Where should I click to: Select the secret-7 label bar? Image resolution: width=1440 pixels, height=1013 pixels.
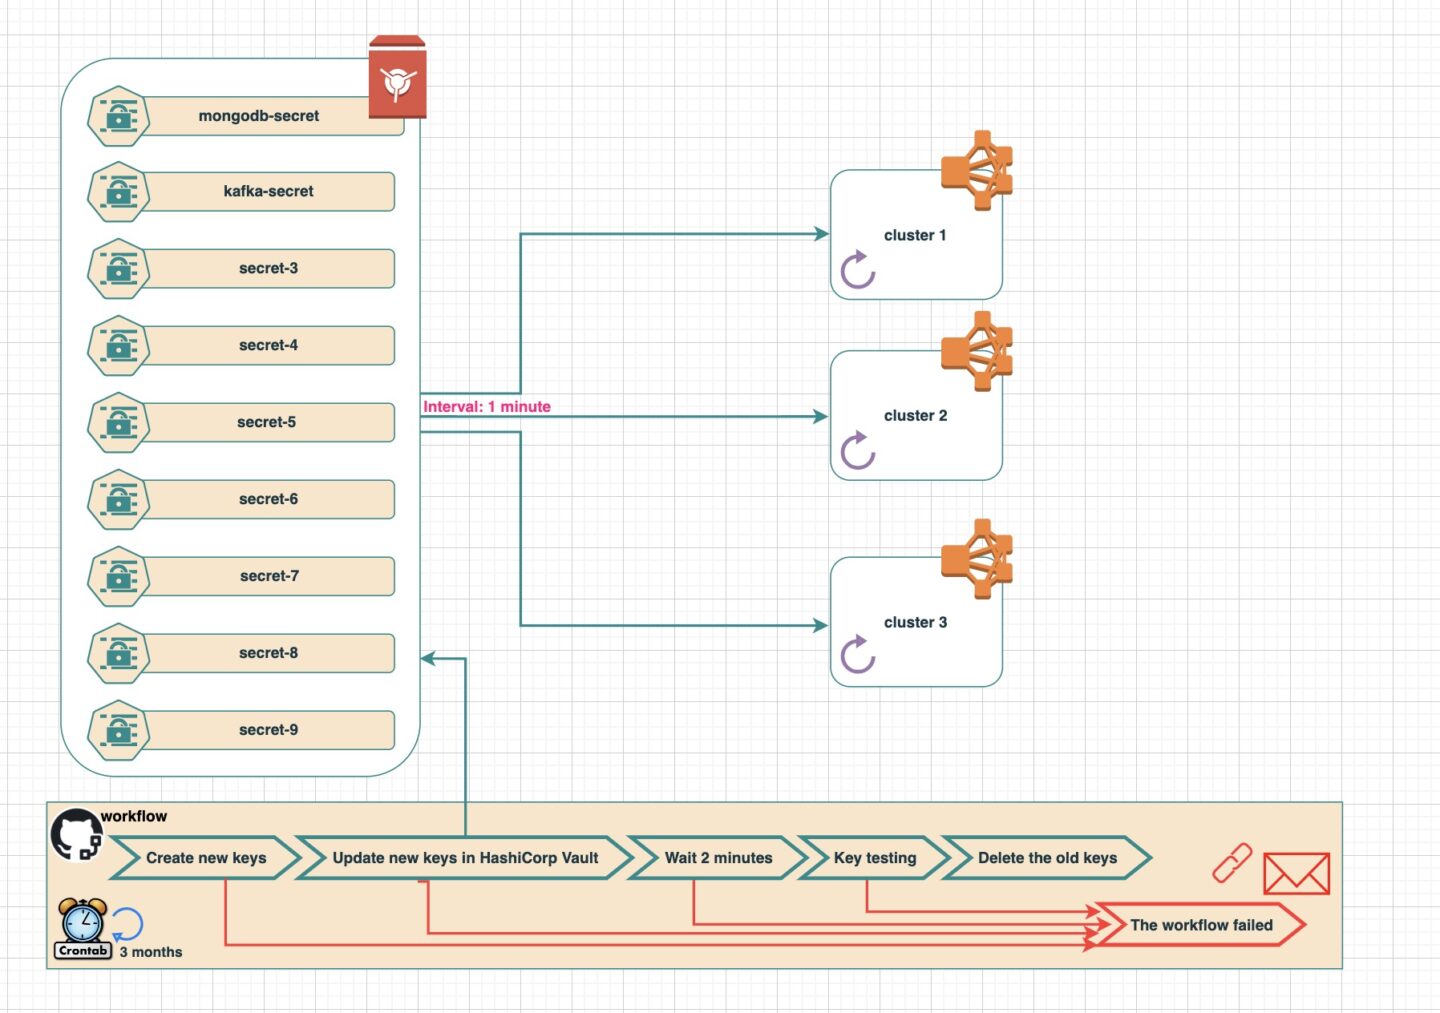click(268, 576)
